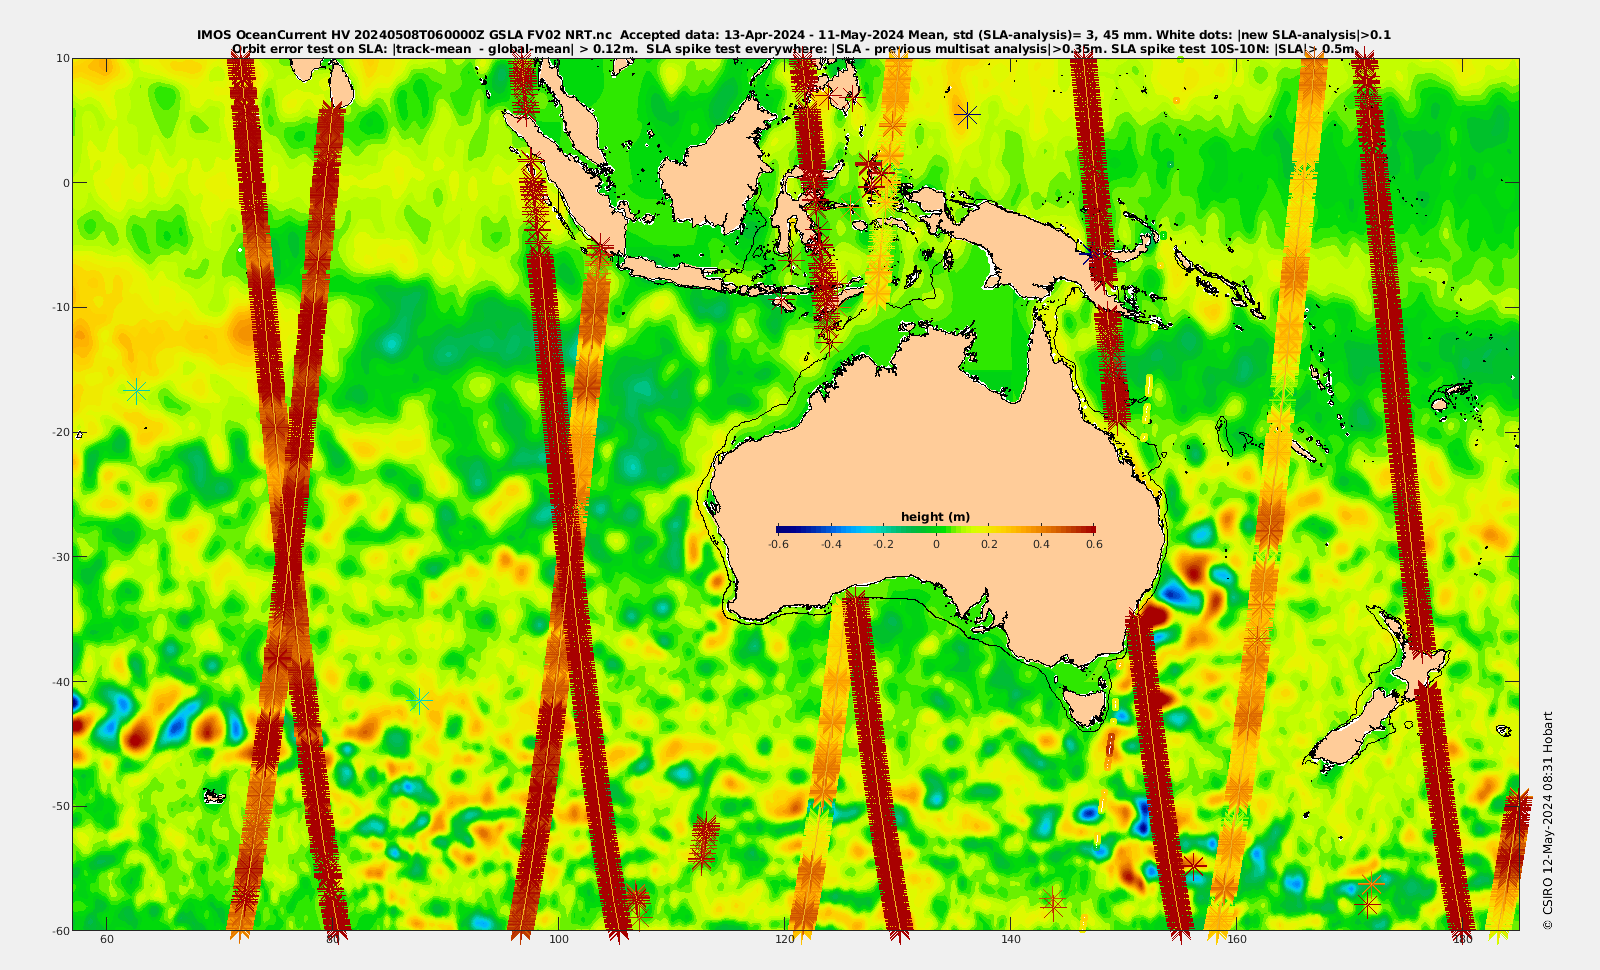Screen dimensions: 1600x970
Task: Click the longitude axis label 100
Action: [559, 940]
